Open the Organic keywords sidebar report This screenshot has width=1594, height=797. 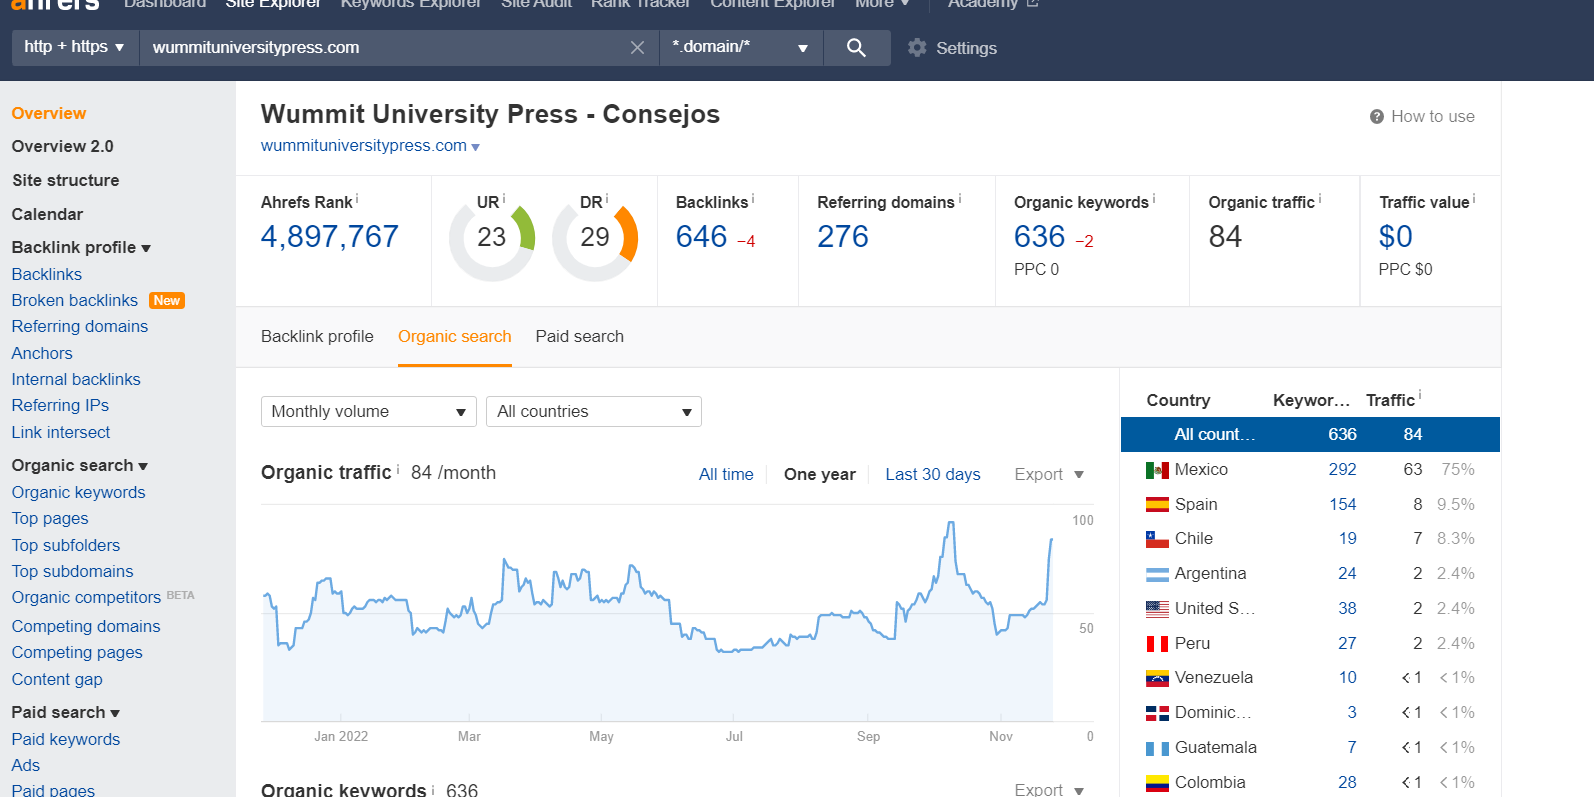coord(79,492)
